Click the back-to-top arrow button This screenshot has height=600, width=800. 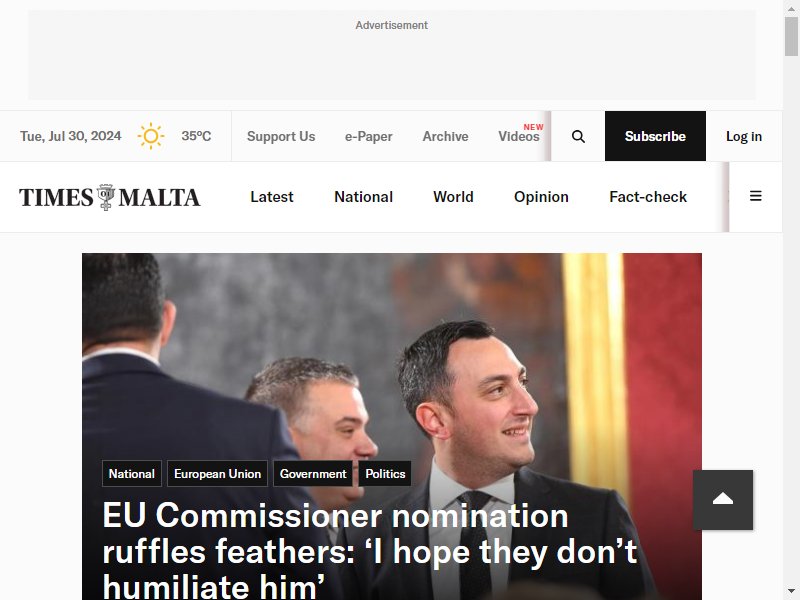click(x=722, y=500)
